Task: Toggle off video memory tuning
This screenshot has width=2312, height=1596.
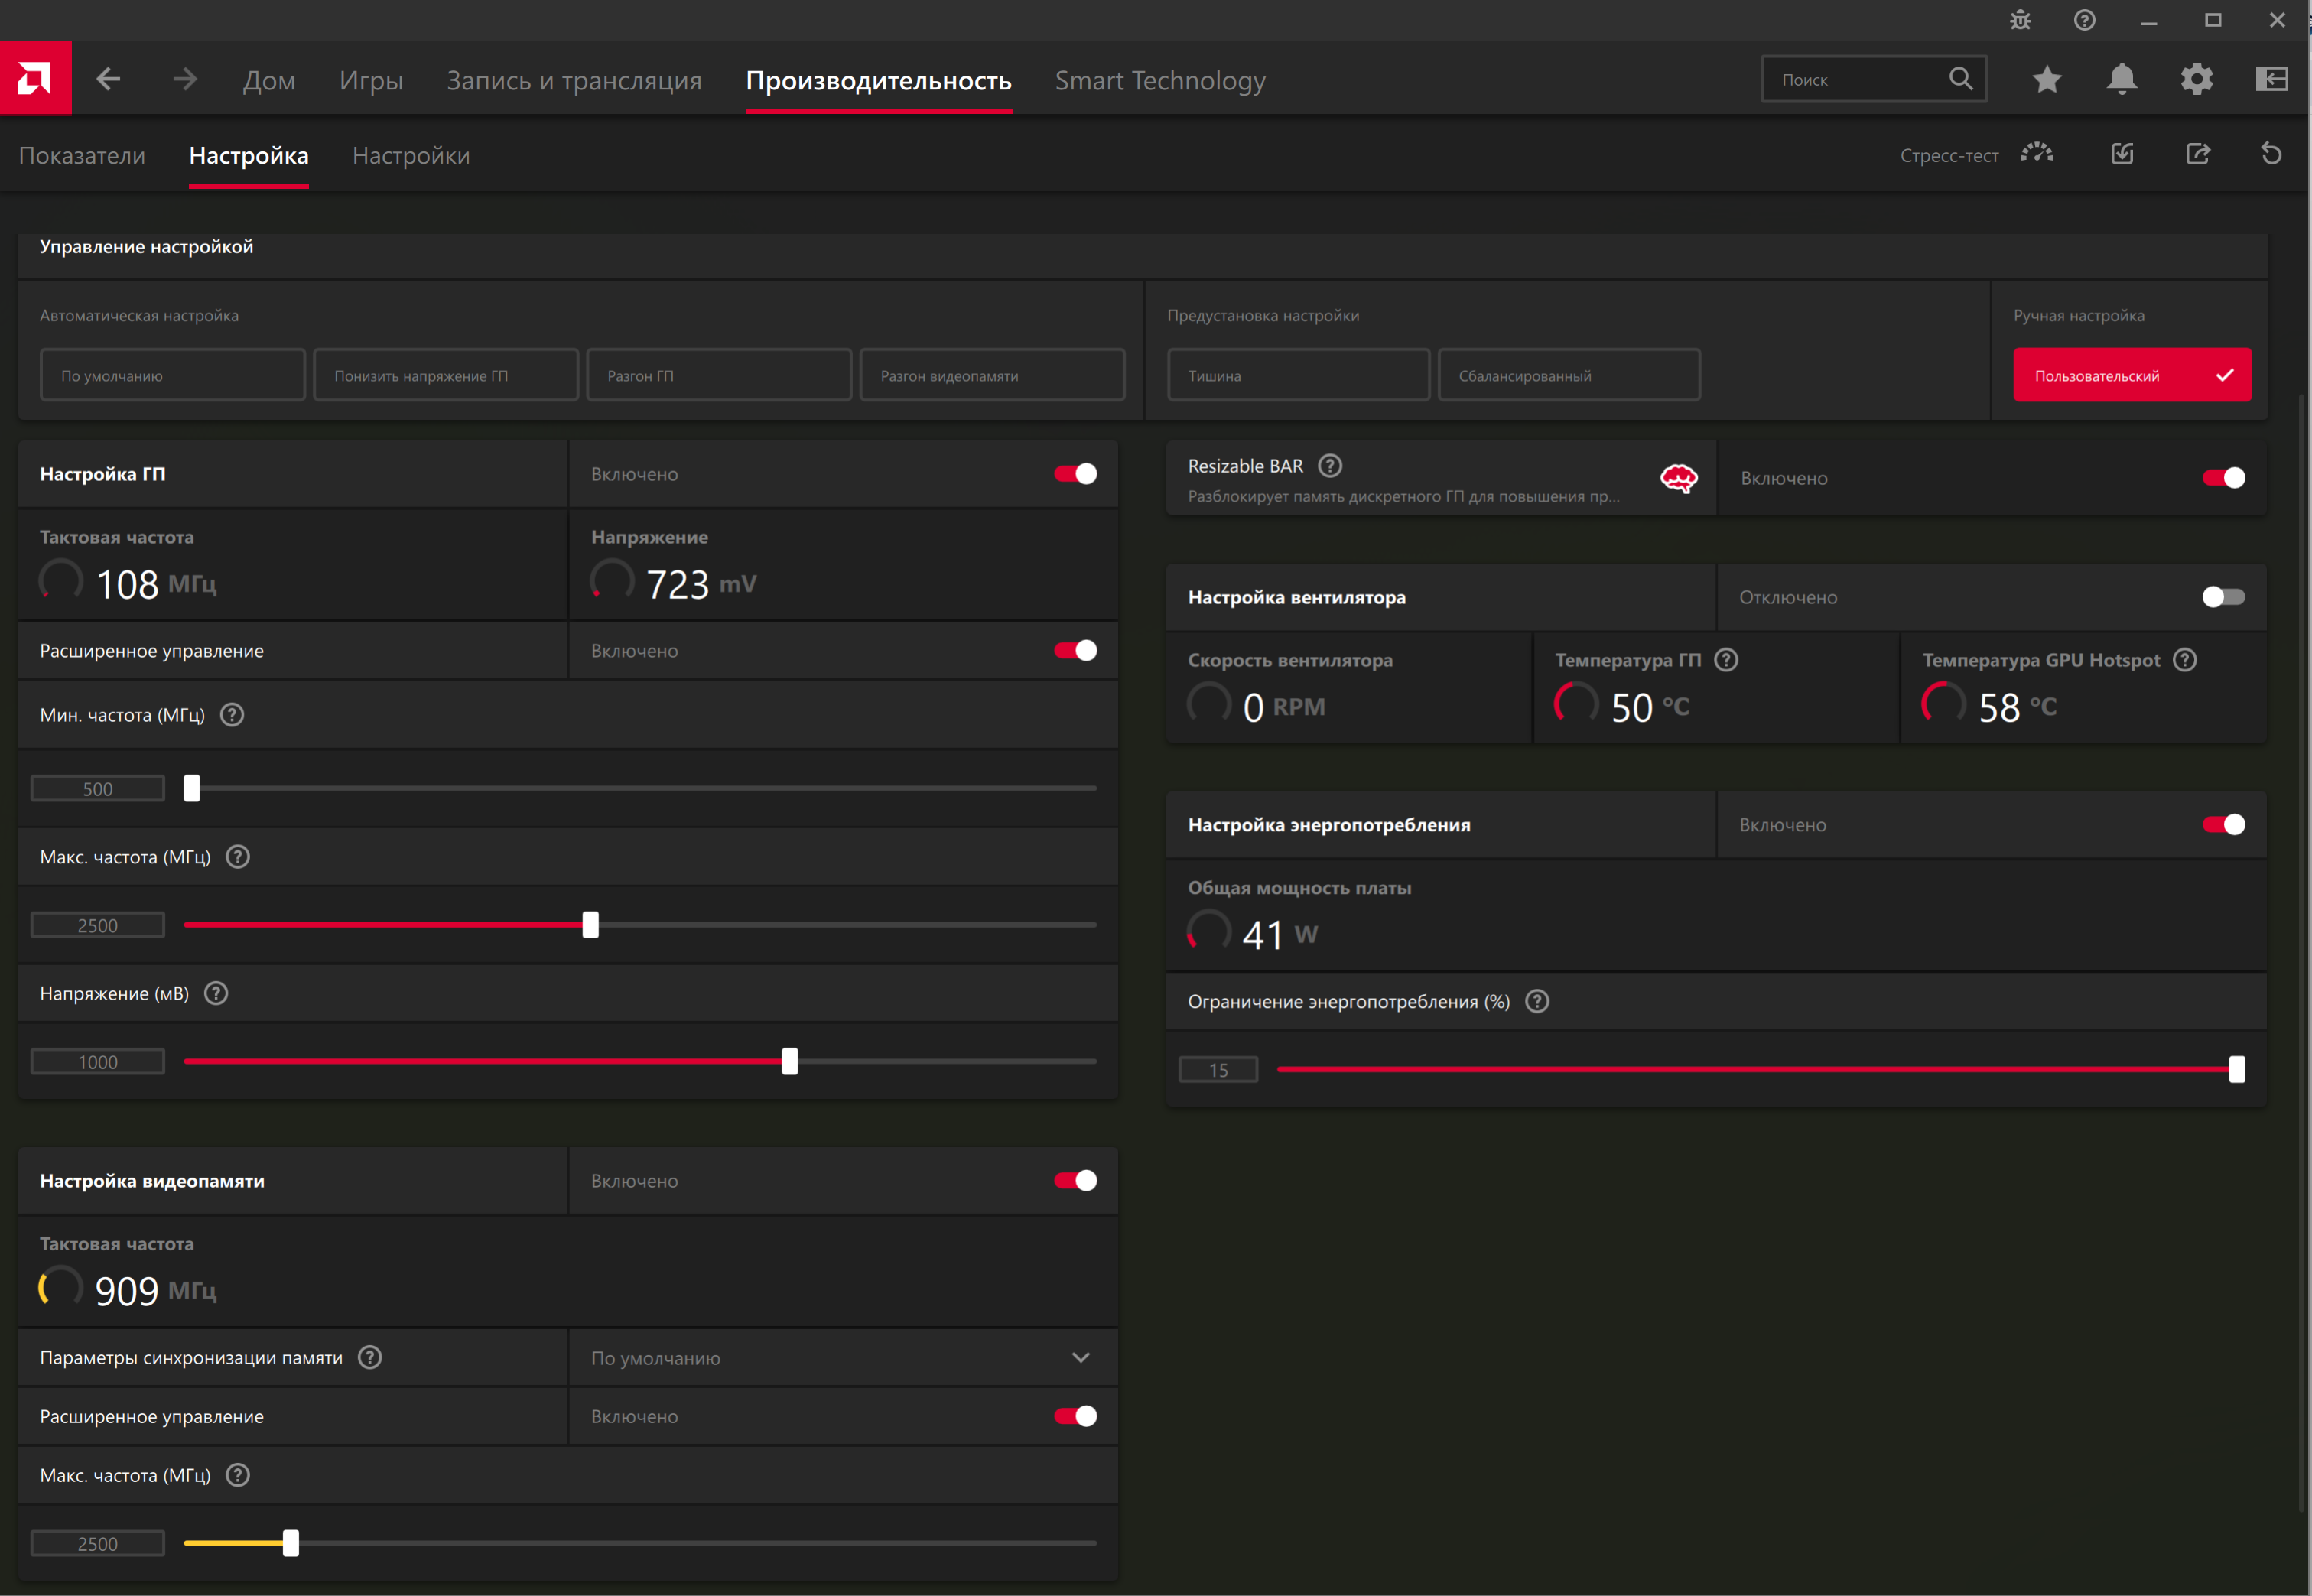Action: point(1075,1181)
